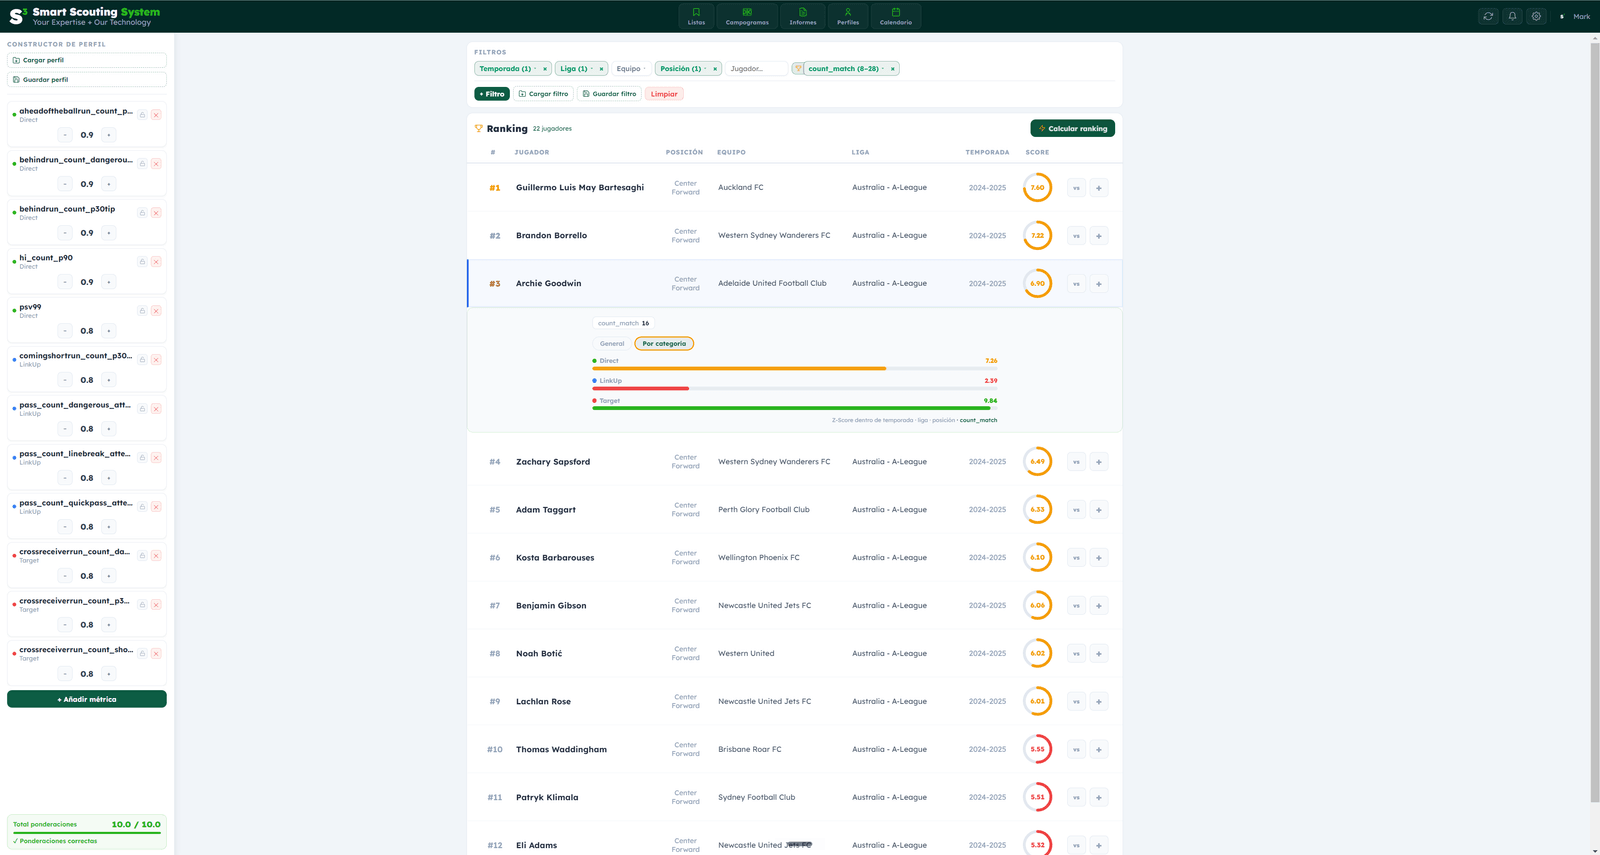Screen dimensions: 1600x855
Task: Click the LinkUp category score bar
Action: point(795,388)
